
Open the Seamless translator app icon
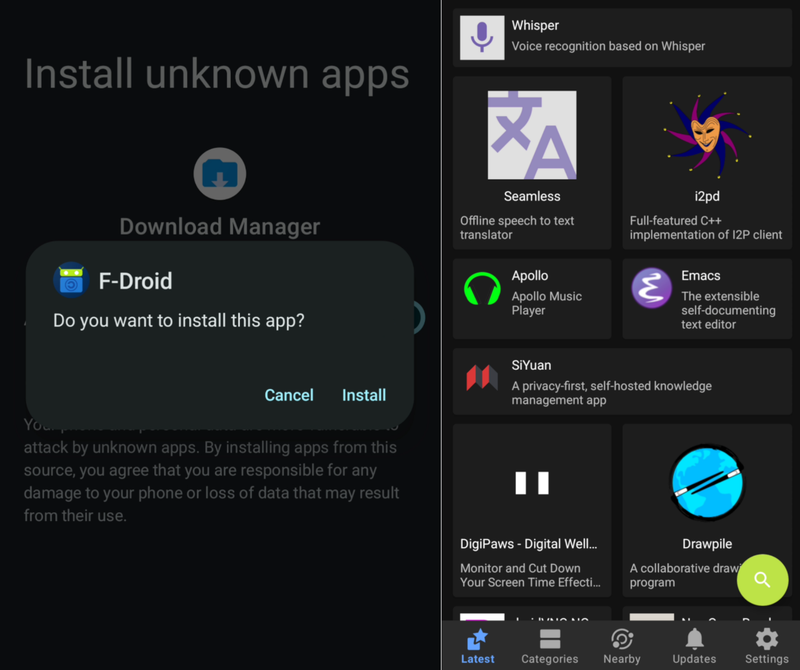click(532, 135)
